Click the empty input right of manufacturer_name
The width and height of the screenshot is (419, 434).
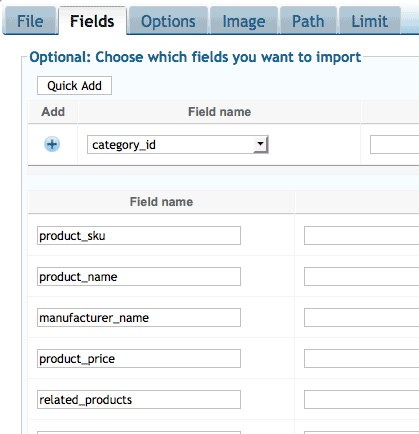coord(361,318)
